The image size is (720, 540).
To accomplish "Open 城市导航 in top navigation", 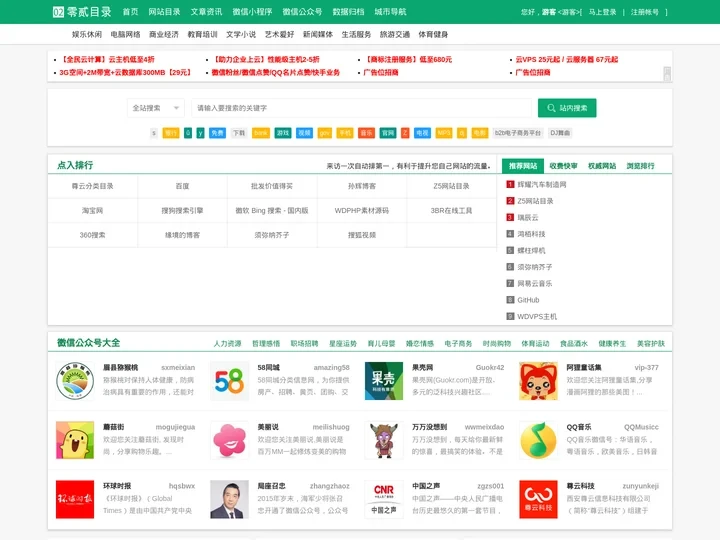I will 390,12.
